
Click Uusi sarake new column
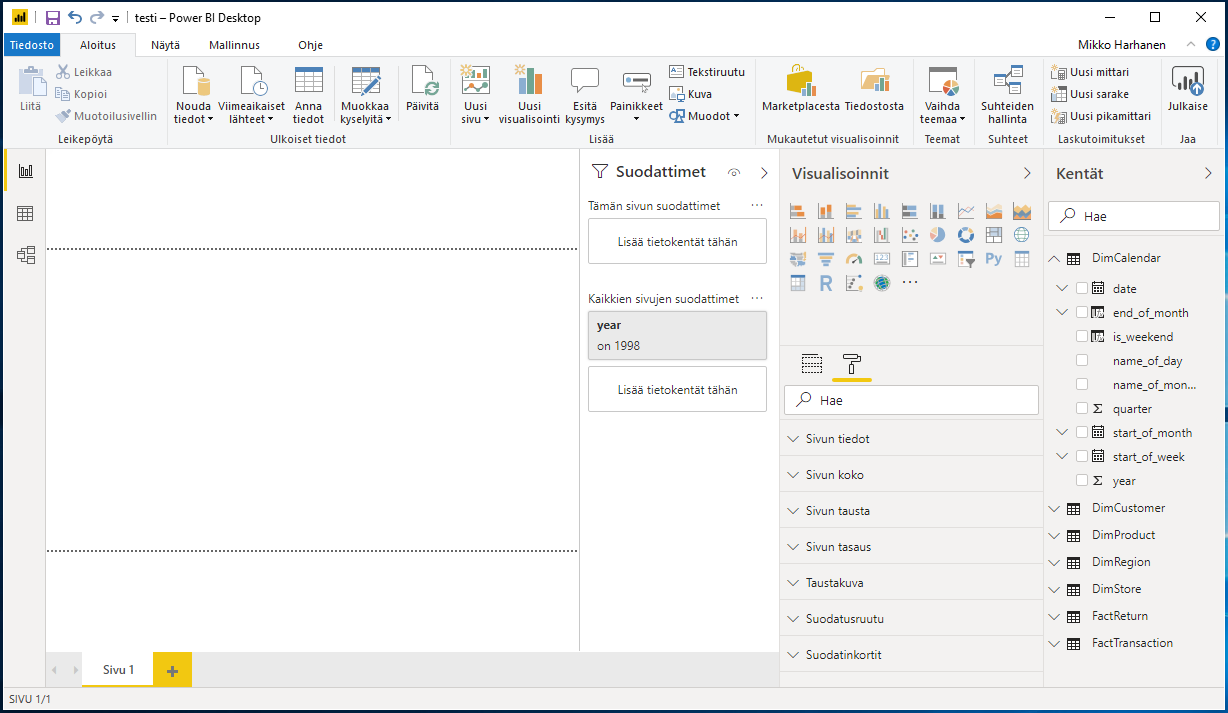tap(1091, 94)
